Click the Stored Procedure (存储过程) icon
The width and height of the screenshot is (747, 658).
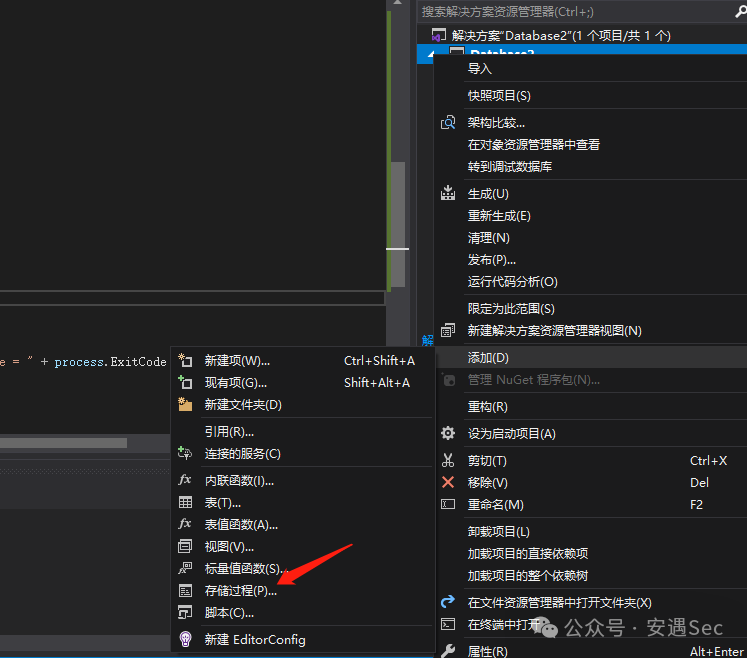185,591
